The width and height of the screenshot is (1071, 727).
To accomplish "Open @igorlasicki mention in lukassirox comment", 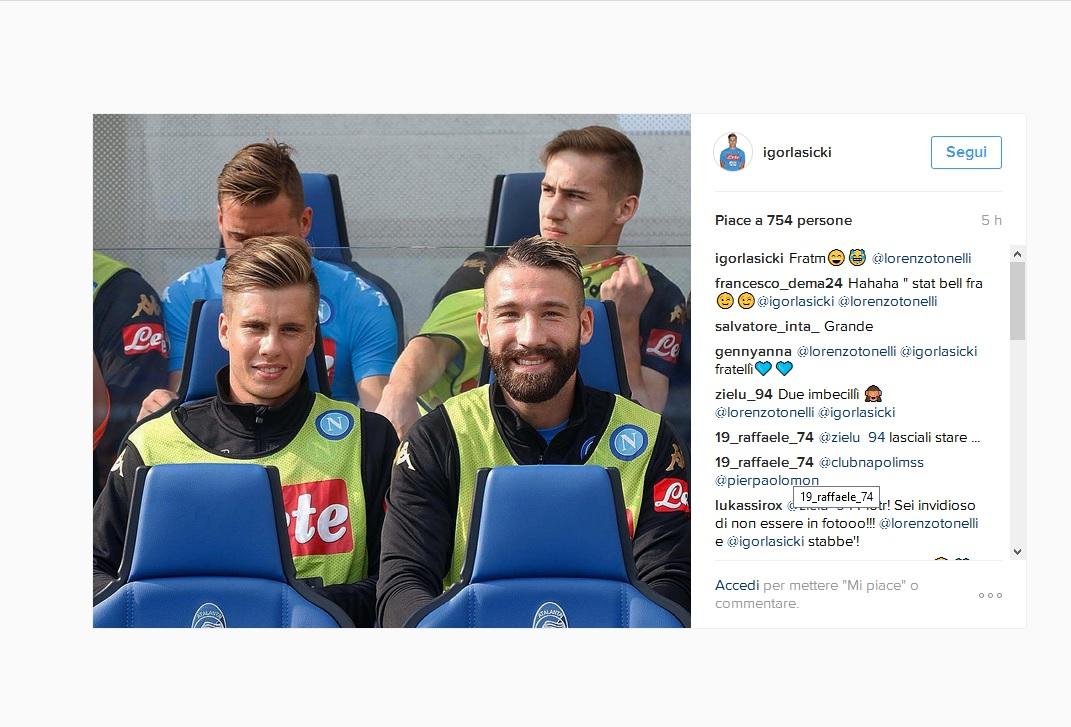I will tap(766, 542).
